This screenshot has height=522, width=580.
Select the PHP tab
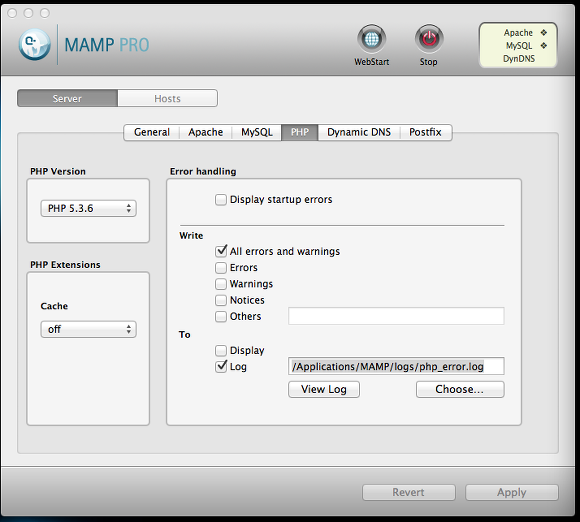tap(300, 132)
